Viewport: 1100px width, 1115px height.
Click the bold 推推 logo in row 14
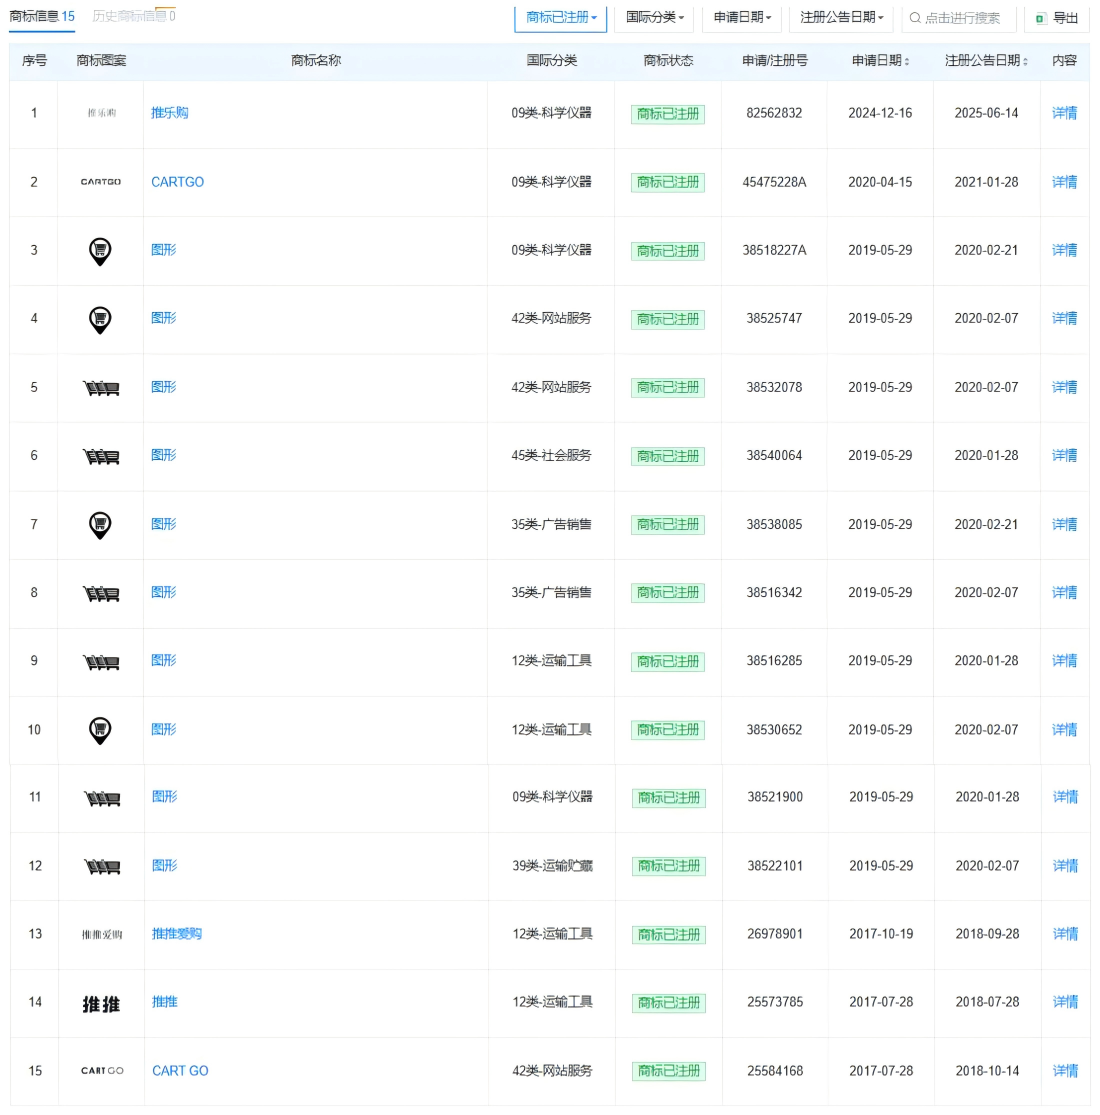pyautogui.click(x=101, y=1004)
